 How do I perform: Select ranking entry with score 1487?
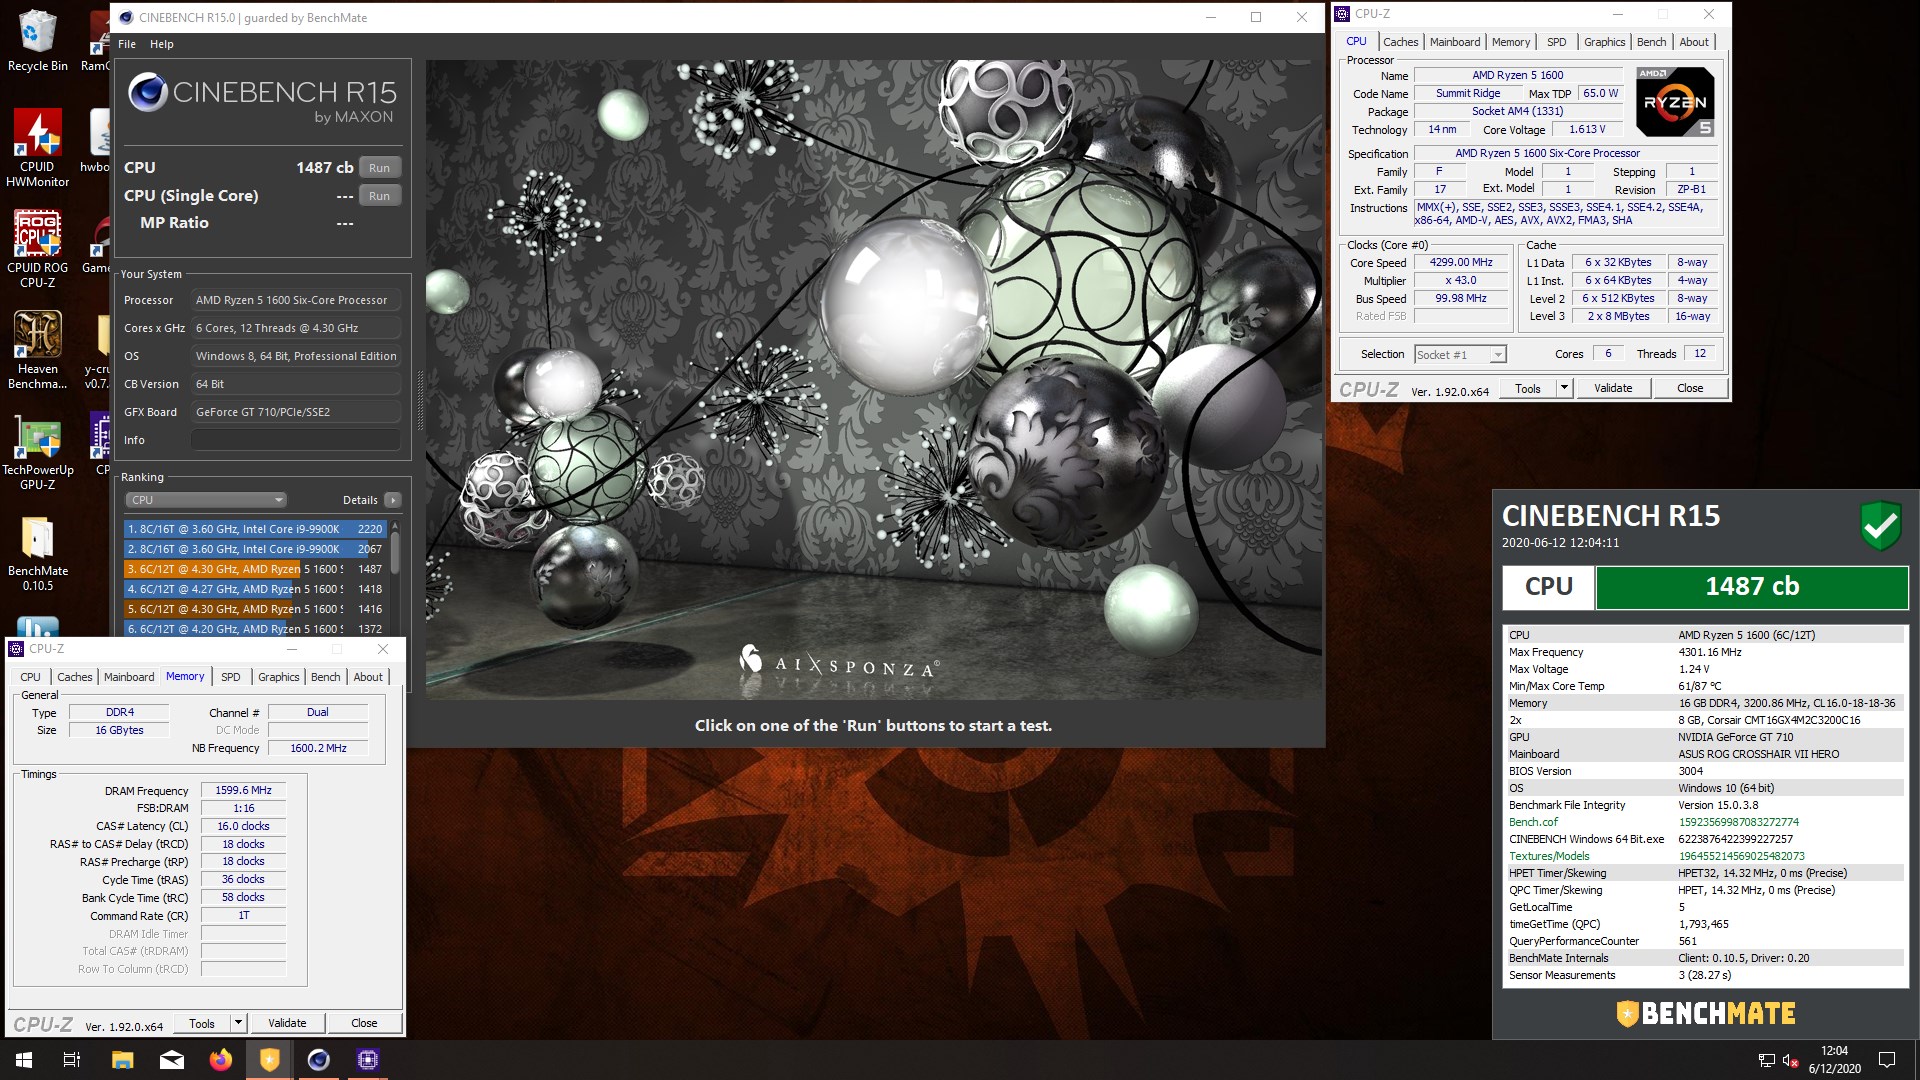pyautogui.click(x=255, y=569)
